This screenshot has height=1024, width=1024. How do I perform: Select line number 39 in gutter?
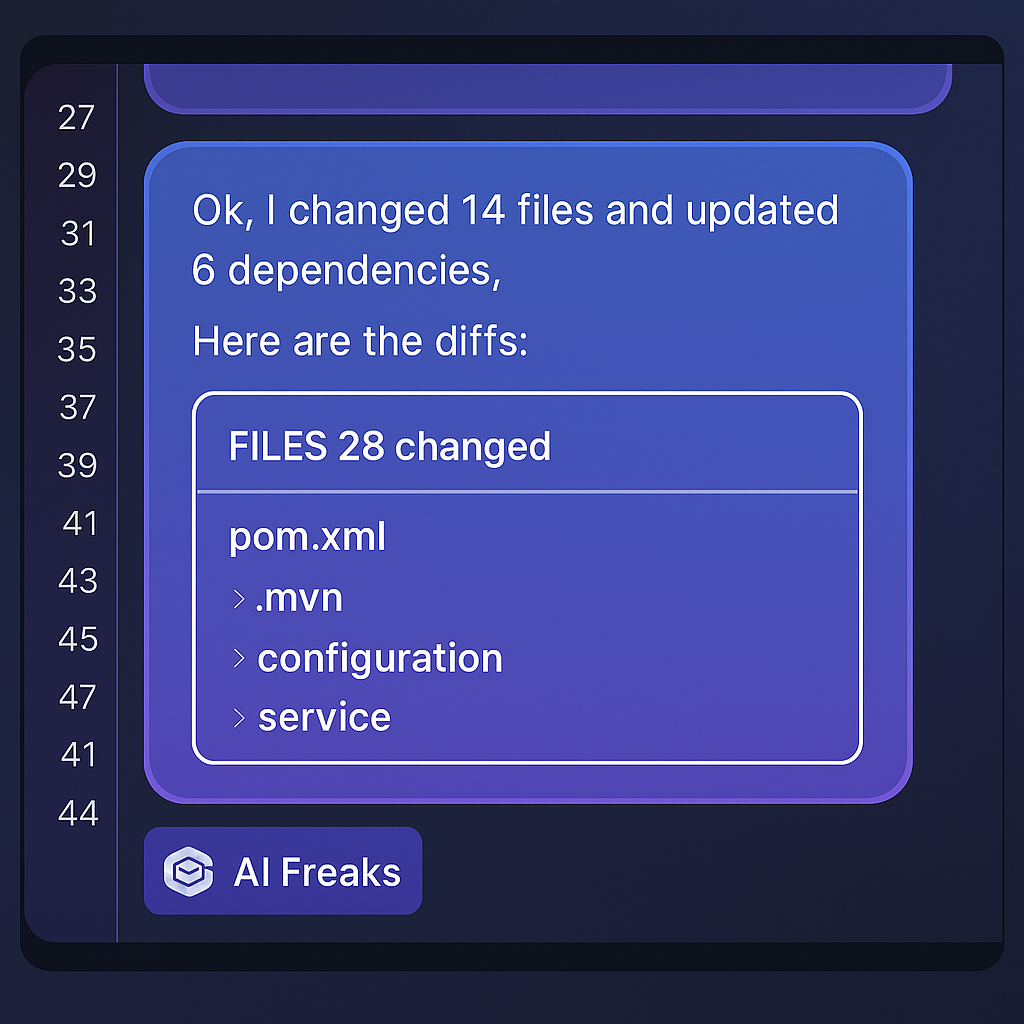[x=76, y=465]
